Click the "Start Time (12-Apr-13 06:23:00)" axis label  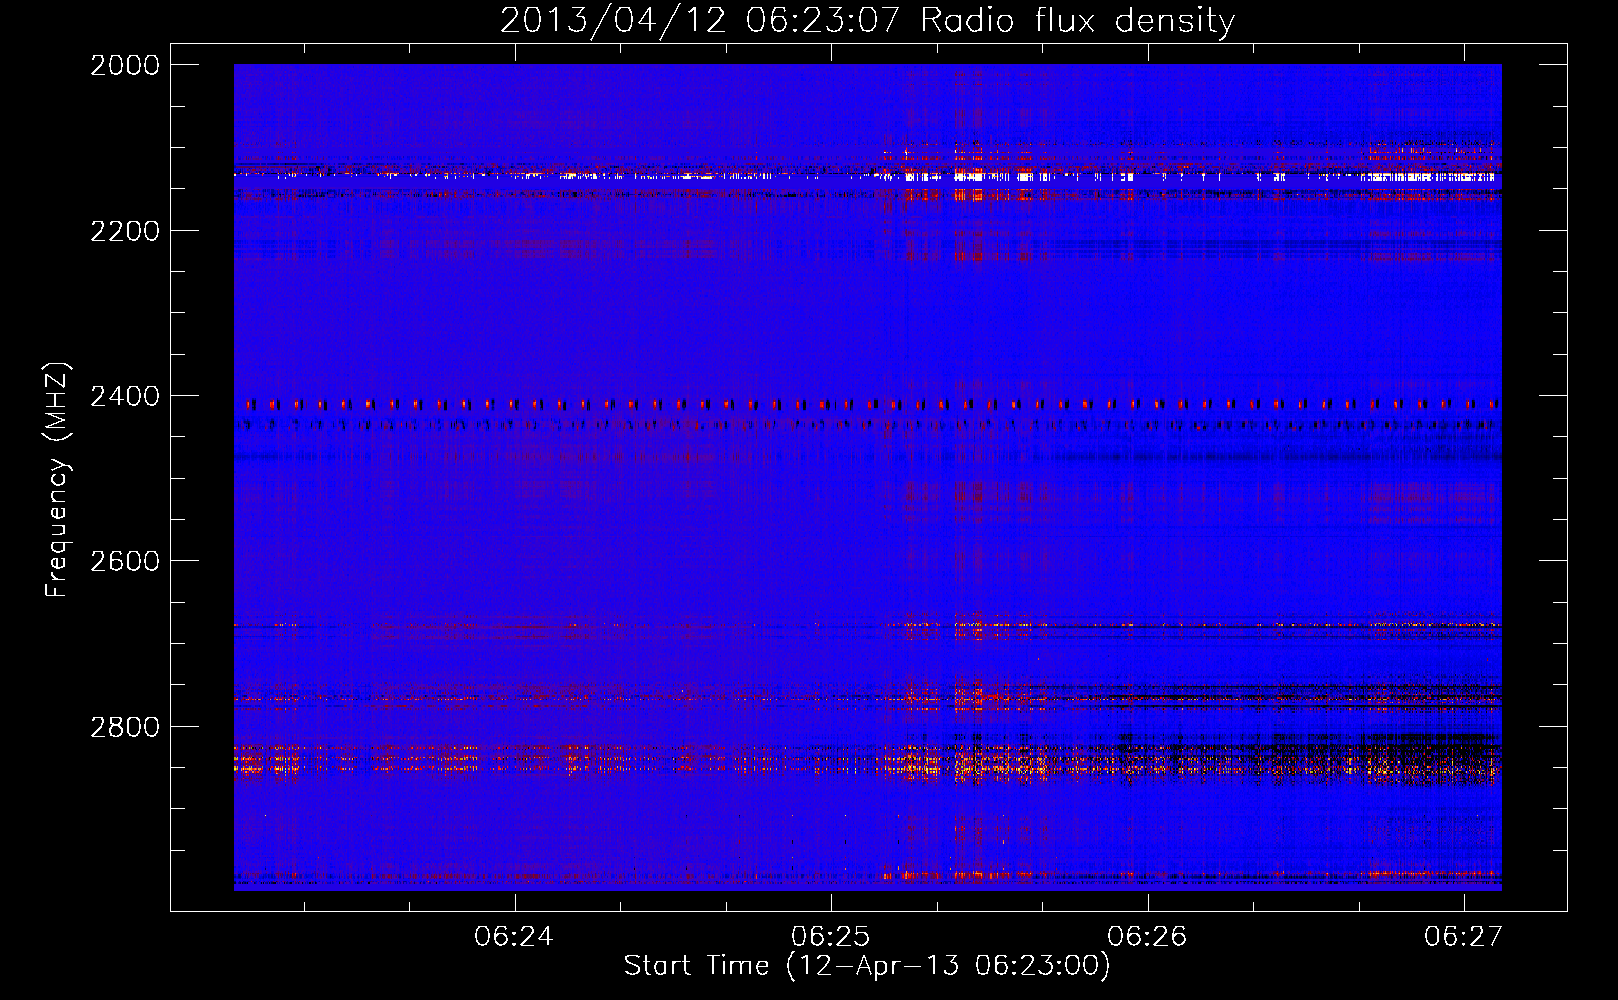pos(867,966)
